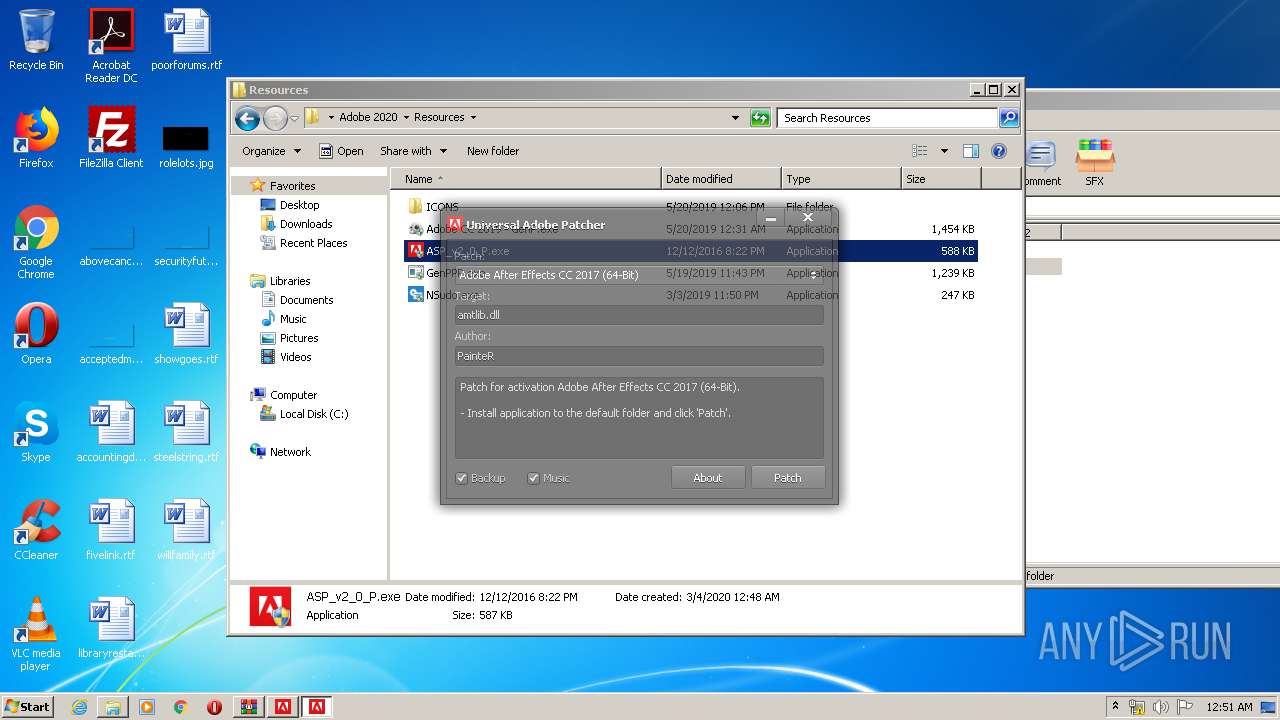1280x720 pixels.
Task: Select Computer in the navigation pane
Action: coord(293,395)
